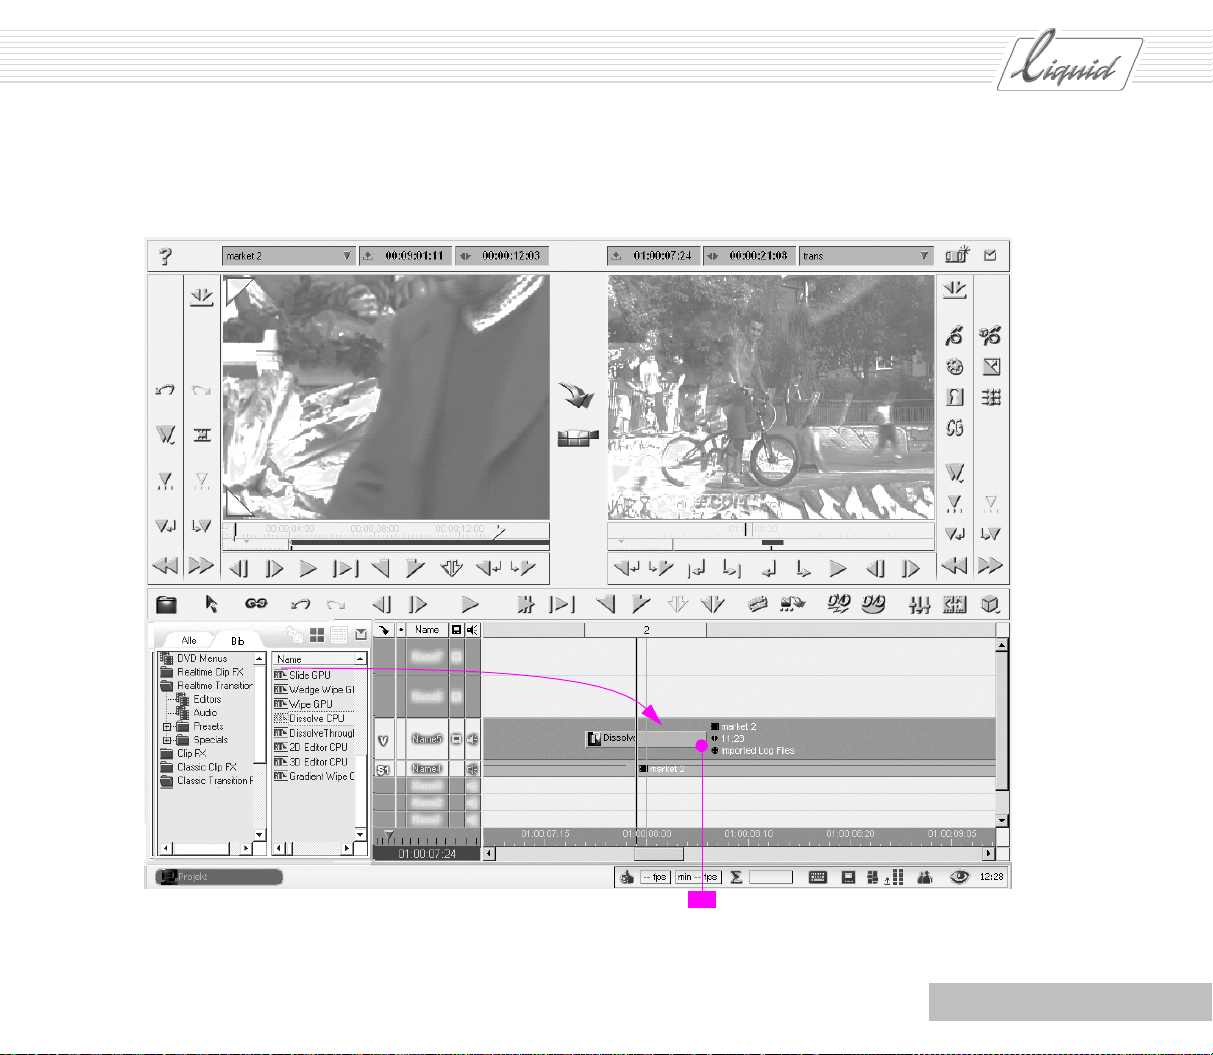1213x1055 pixels.
Task: Expand the Specials folder
Action: [x=167, y=740]
